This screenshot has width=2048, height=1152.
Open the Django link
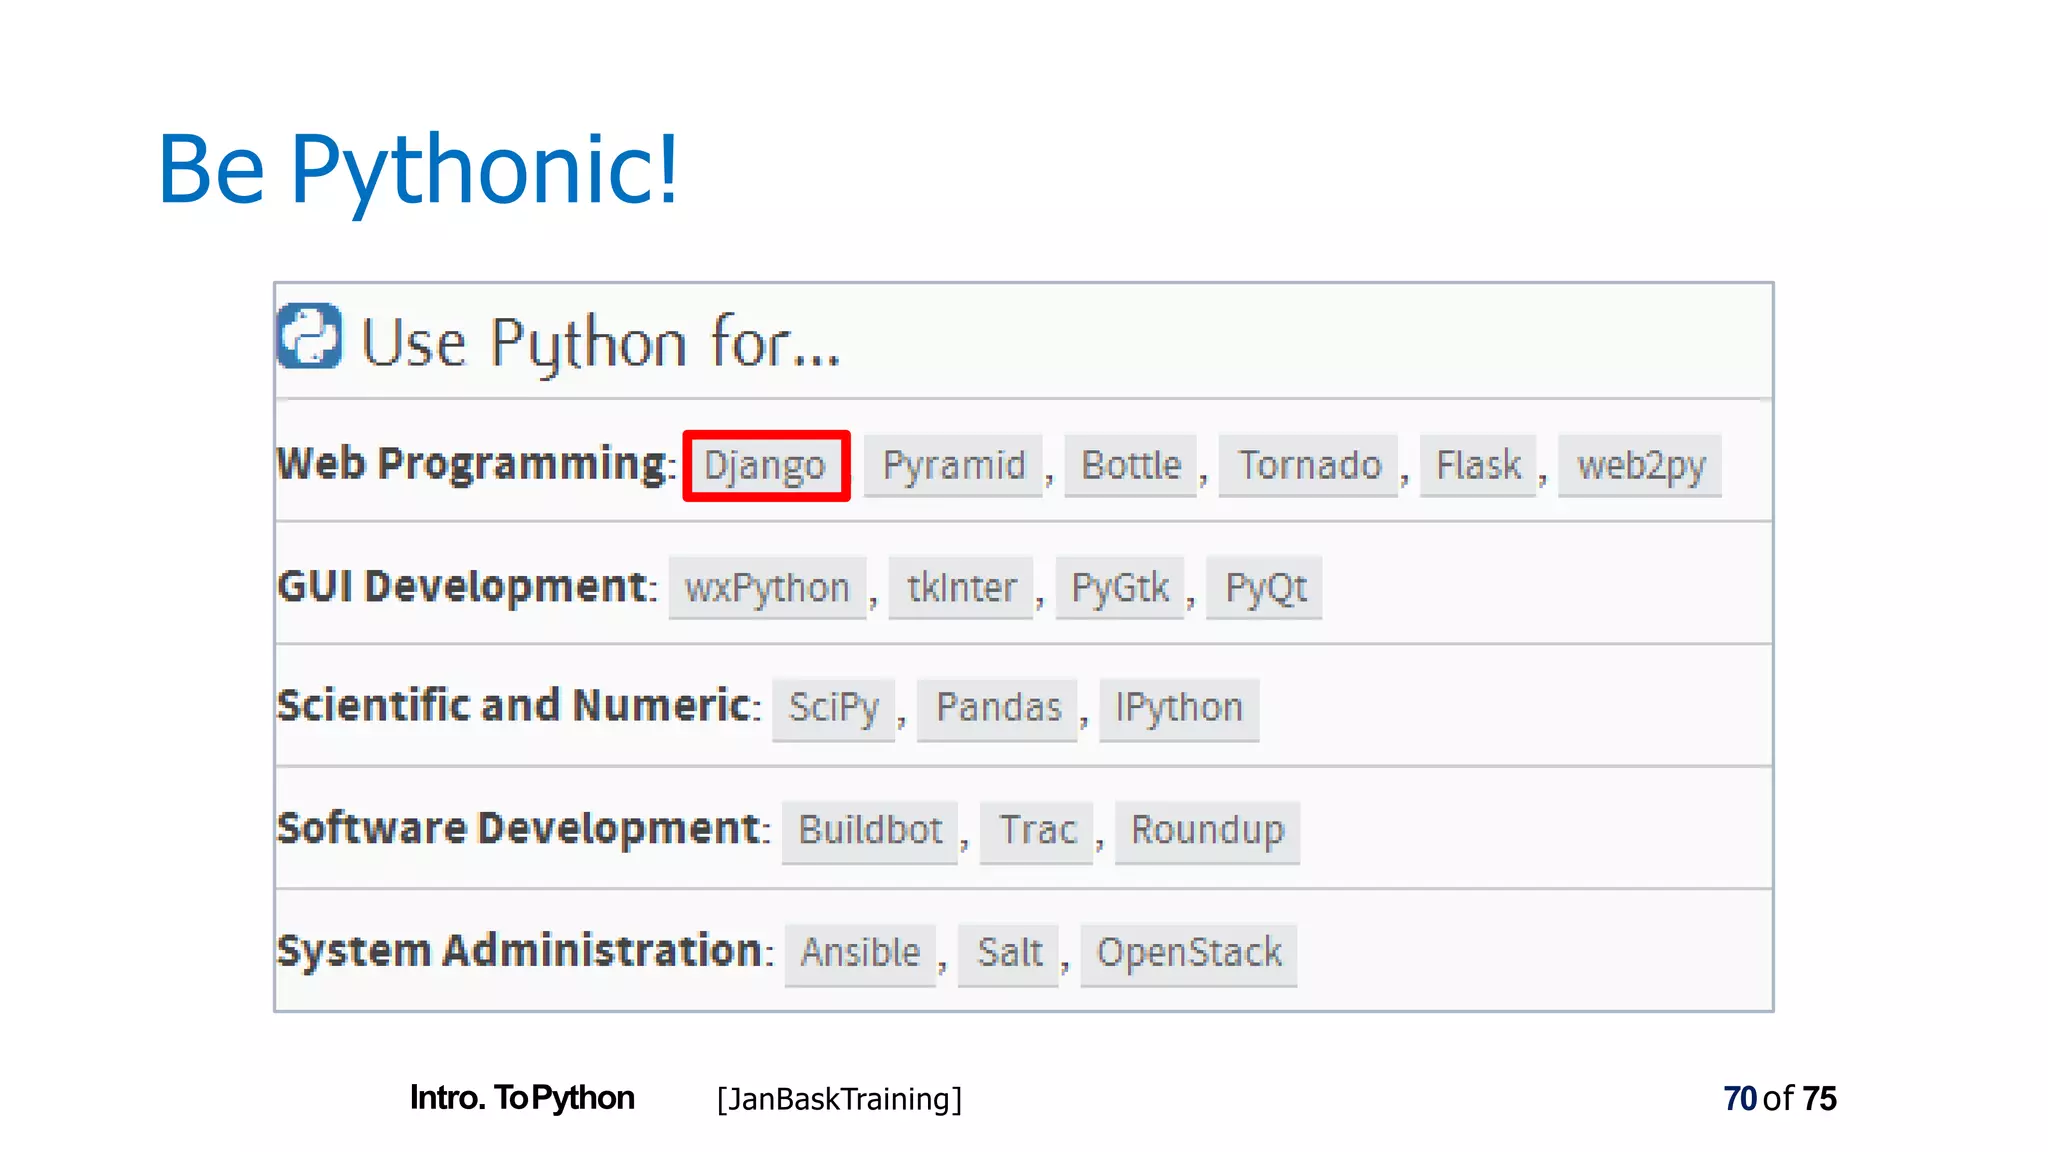pyautogui.click(x=766, y=465)
